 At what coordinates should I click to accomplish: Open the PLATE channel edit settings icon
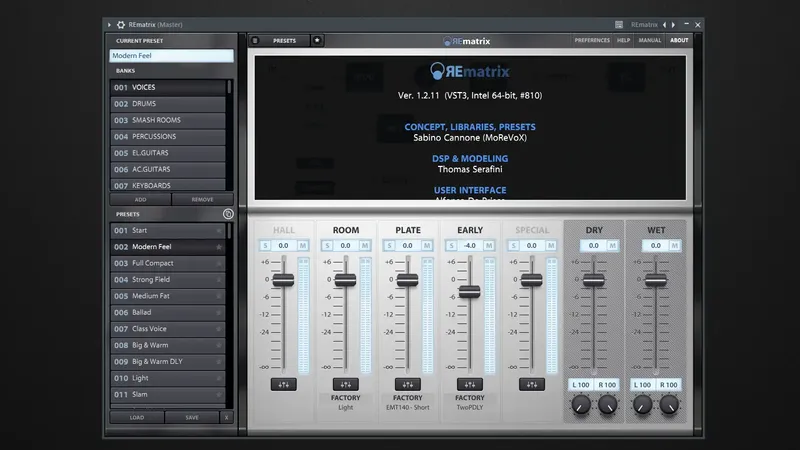(408, 384)
